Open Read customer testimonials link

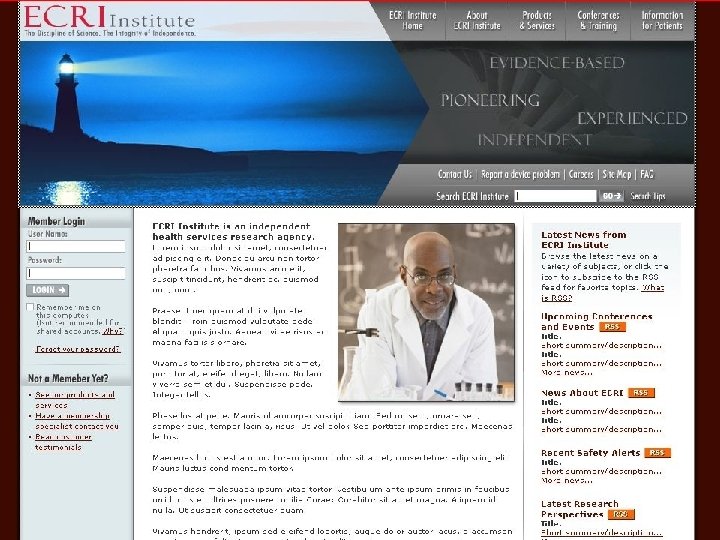[63, 442]
